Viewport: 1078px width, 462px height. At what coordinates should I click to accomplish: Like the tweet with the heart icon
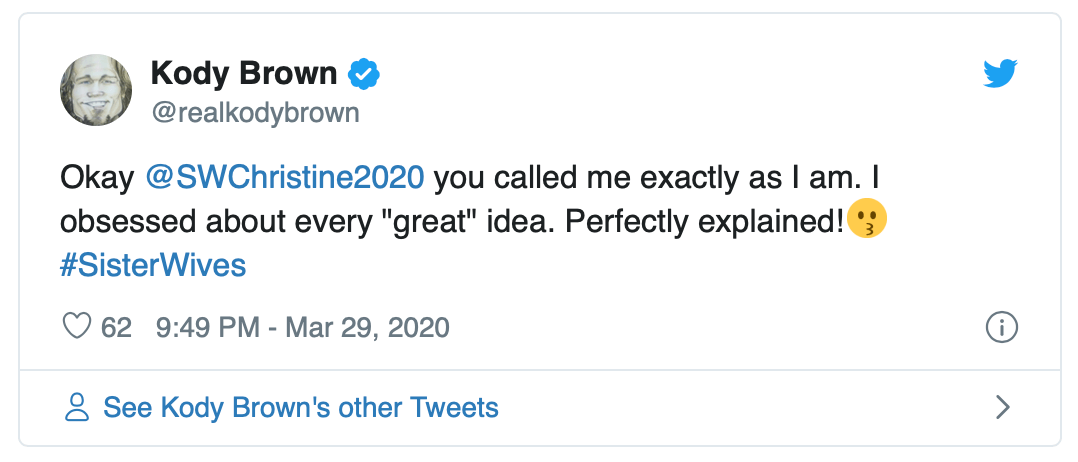click(76, 327)
